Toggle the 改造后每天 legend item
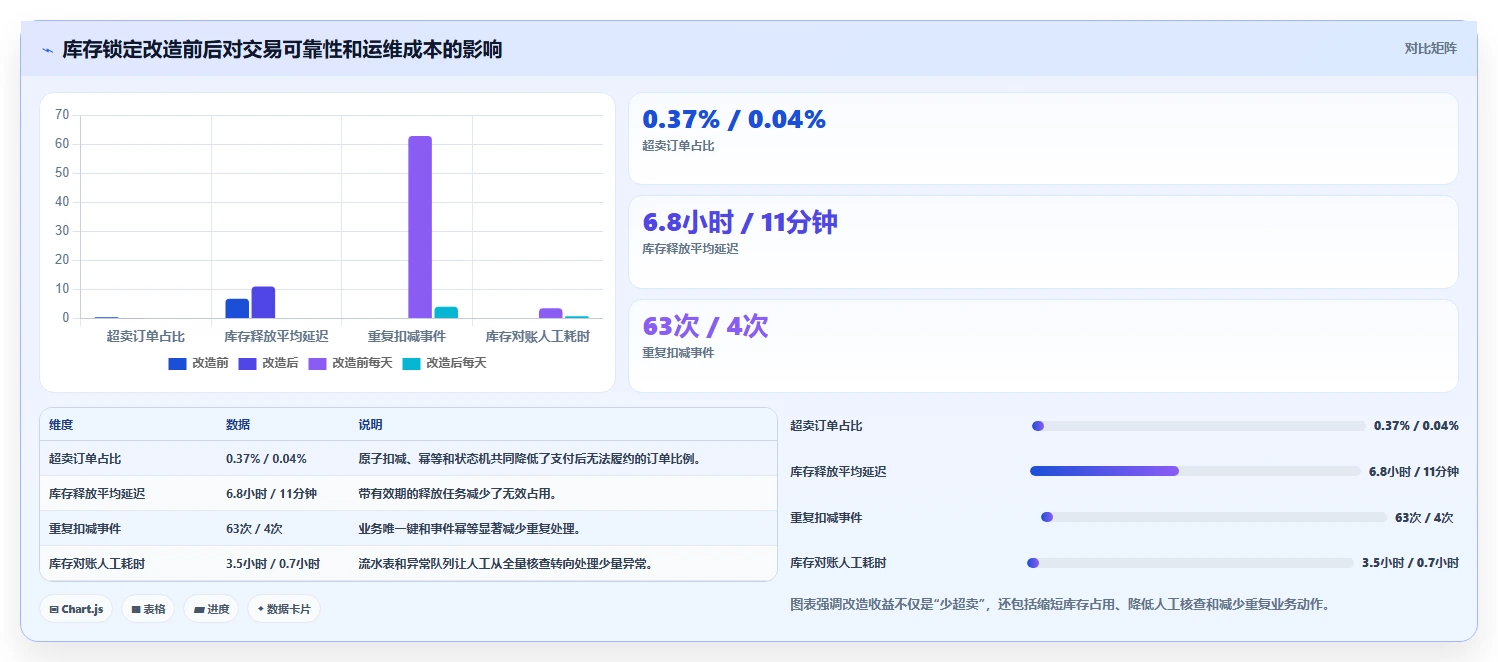Screen dimensions: 1498x662 444,363
